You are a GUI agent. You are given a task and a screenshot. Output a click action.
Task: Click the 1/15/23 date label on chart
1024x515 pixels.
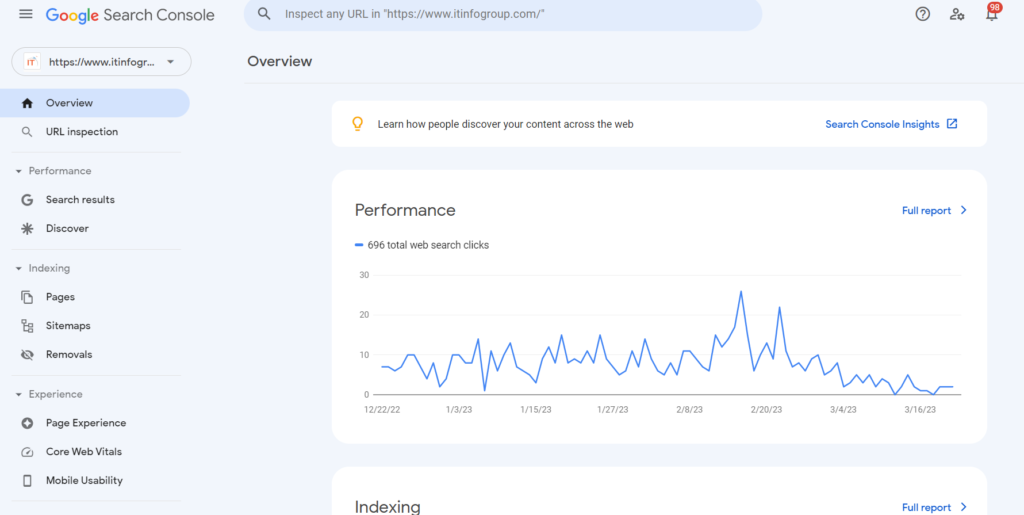pos(536,410)
